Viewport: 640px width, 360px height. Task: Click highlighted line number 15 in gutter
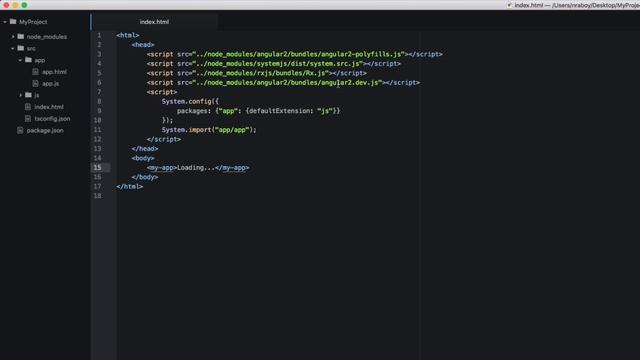click(x=97, y=168)
